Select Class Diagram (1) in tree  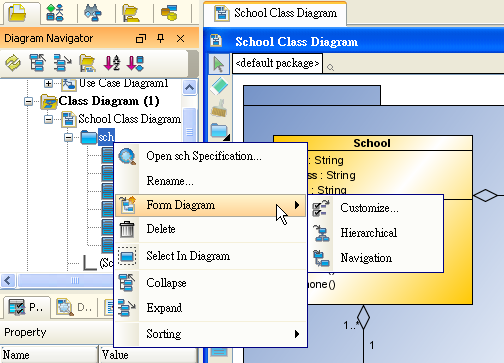(109, 101)
